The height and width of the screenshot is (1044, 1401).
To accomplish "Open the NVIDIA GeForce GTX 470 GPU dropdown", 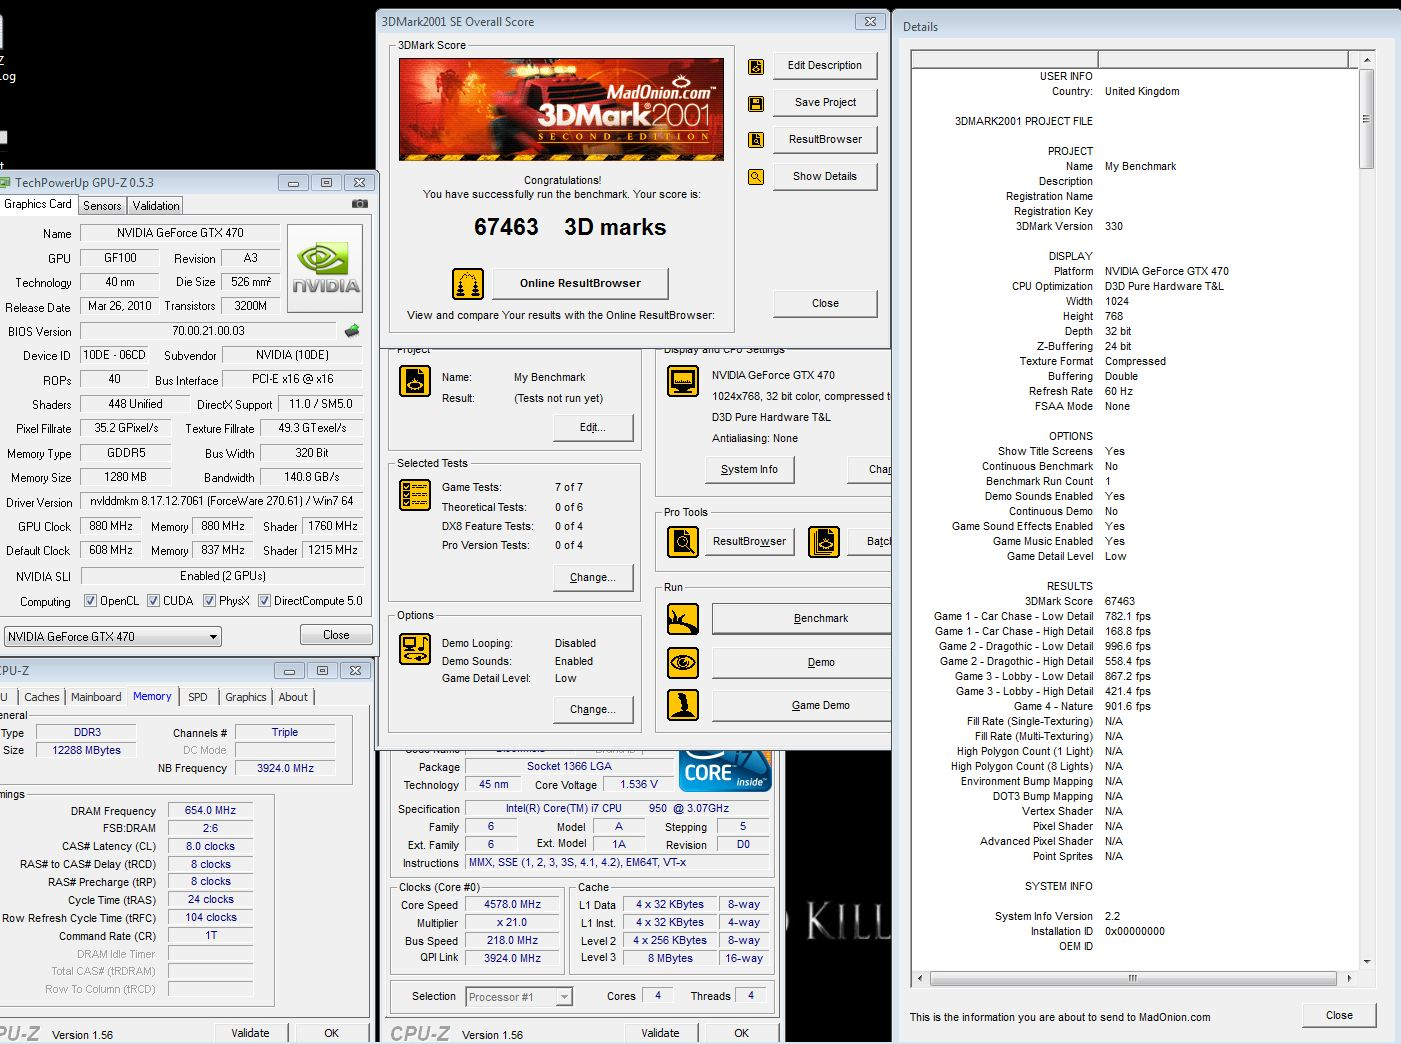I will tap(112, 637).
